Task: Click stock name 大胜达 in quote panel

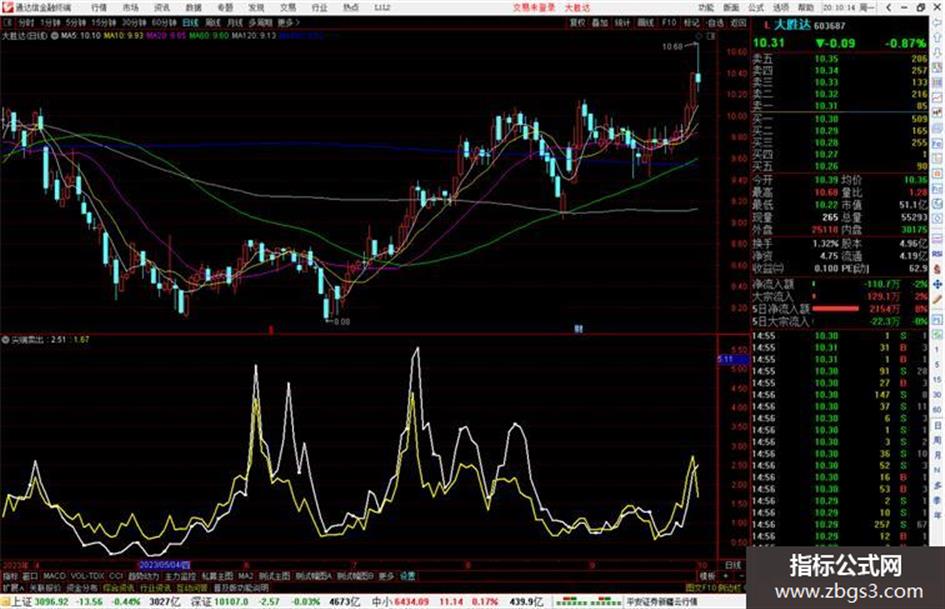Action: [793, 25]
